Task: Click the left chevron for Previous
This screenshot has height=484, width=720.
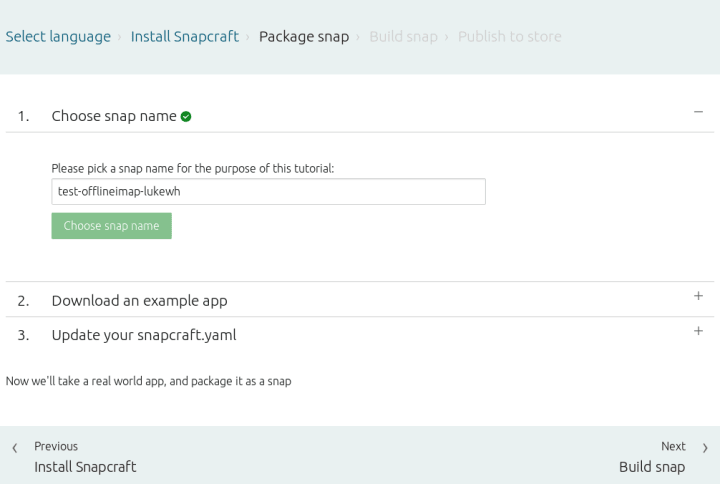Action: click(x=14, y=448)
